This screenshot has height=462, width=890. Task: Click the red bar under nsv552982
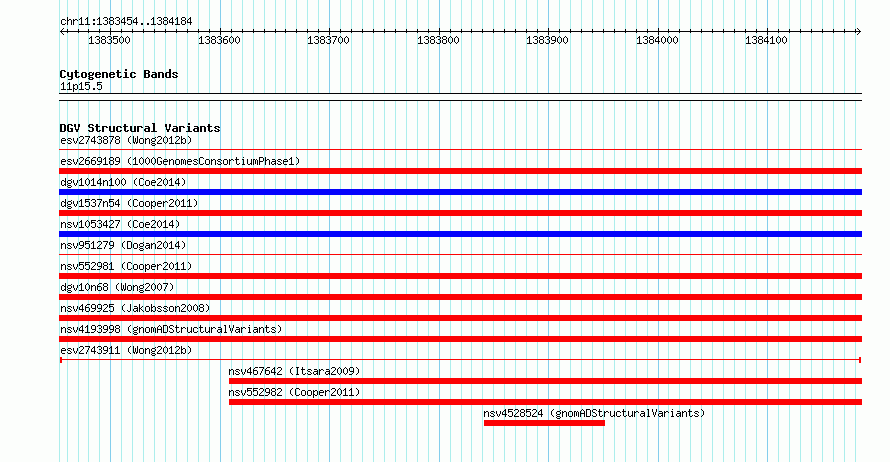tap(545, 402)
